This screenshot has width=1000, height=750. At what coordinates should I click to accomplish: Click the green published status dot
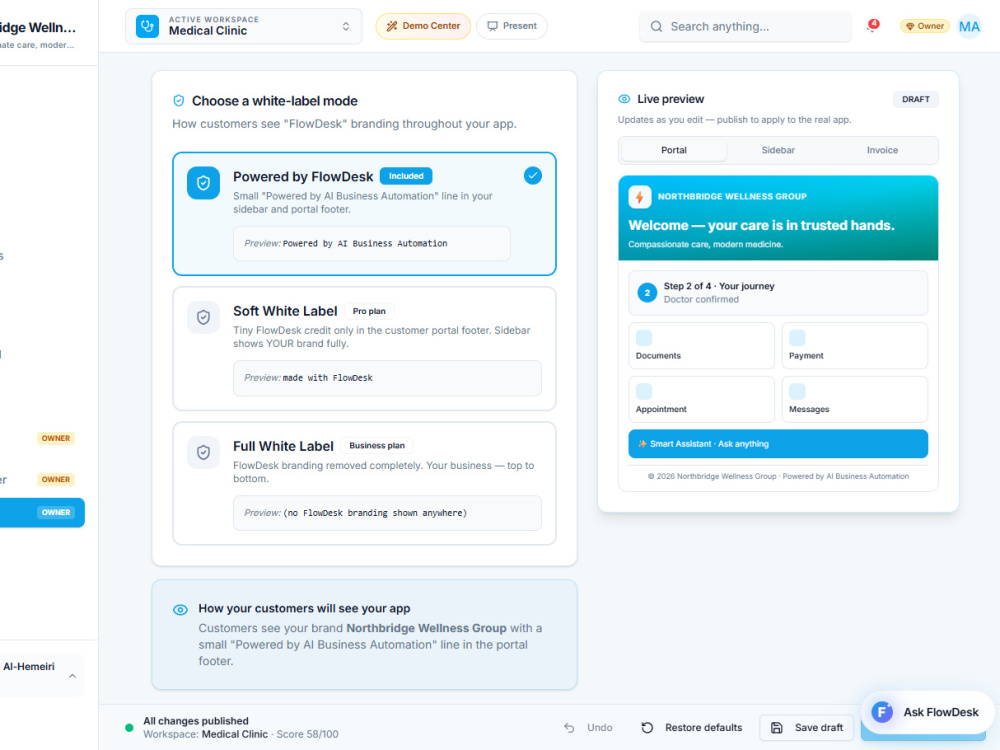pyautogui.click(x=129, y=728)
